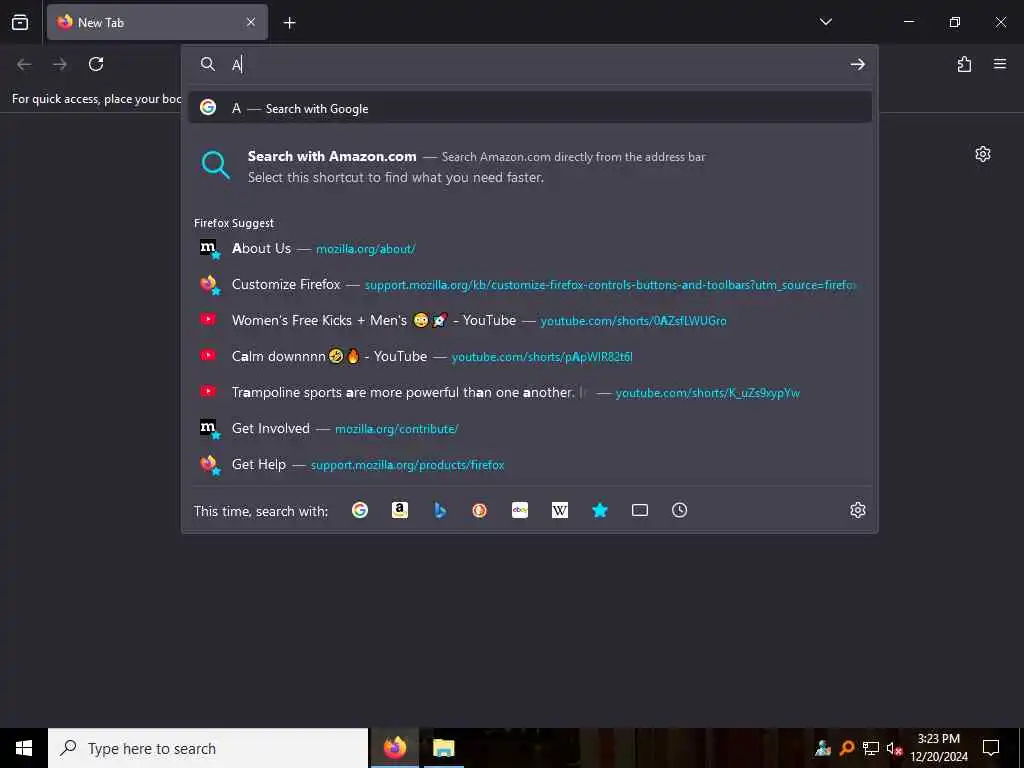The image size is (1024, 768).
Task: Search this time with Bing icon
Action: (x=440, y=510)
